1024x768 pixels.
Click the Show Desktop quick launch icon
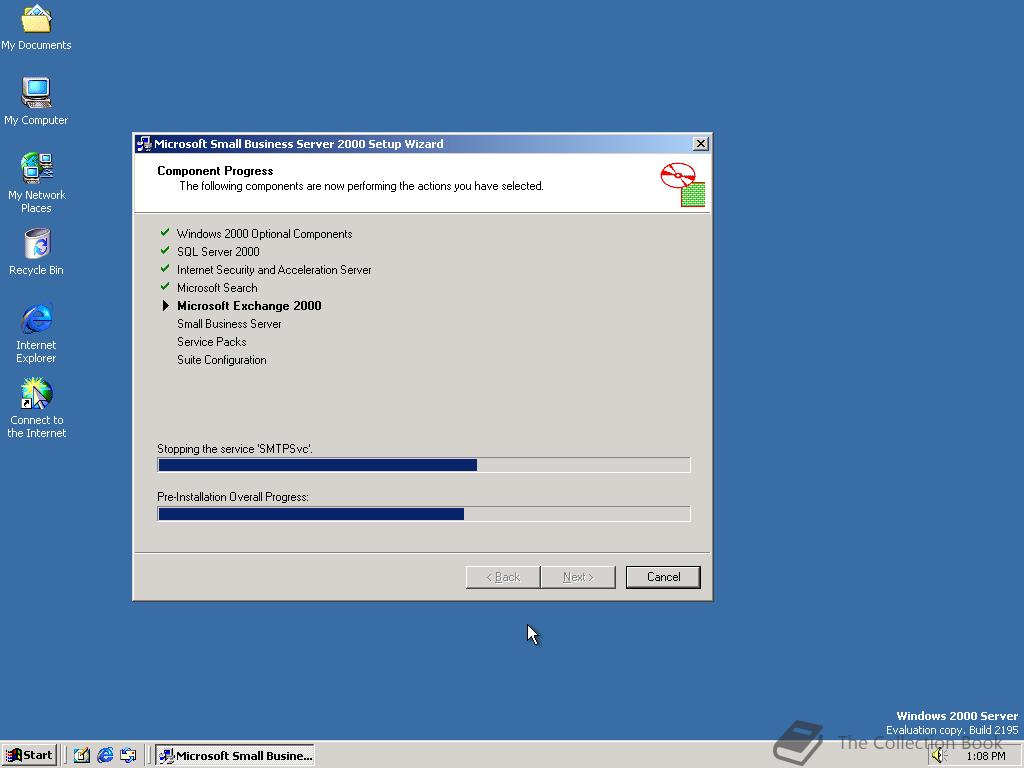click(81, 755)
